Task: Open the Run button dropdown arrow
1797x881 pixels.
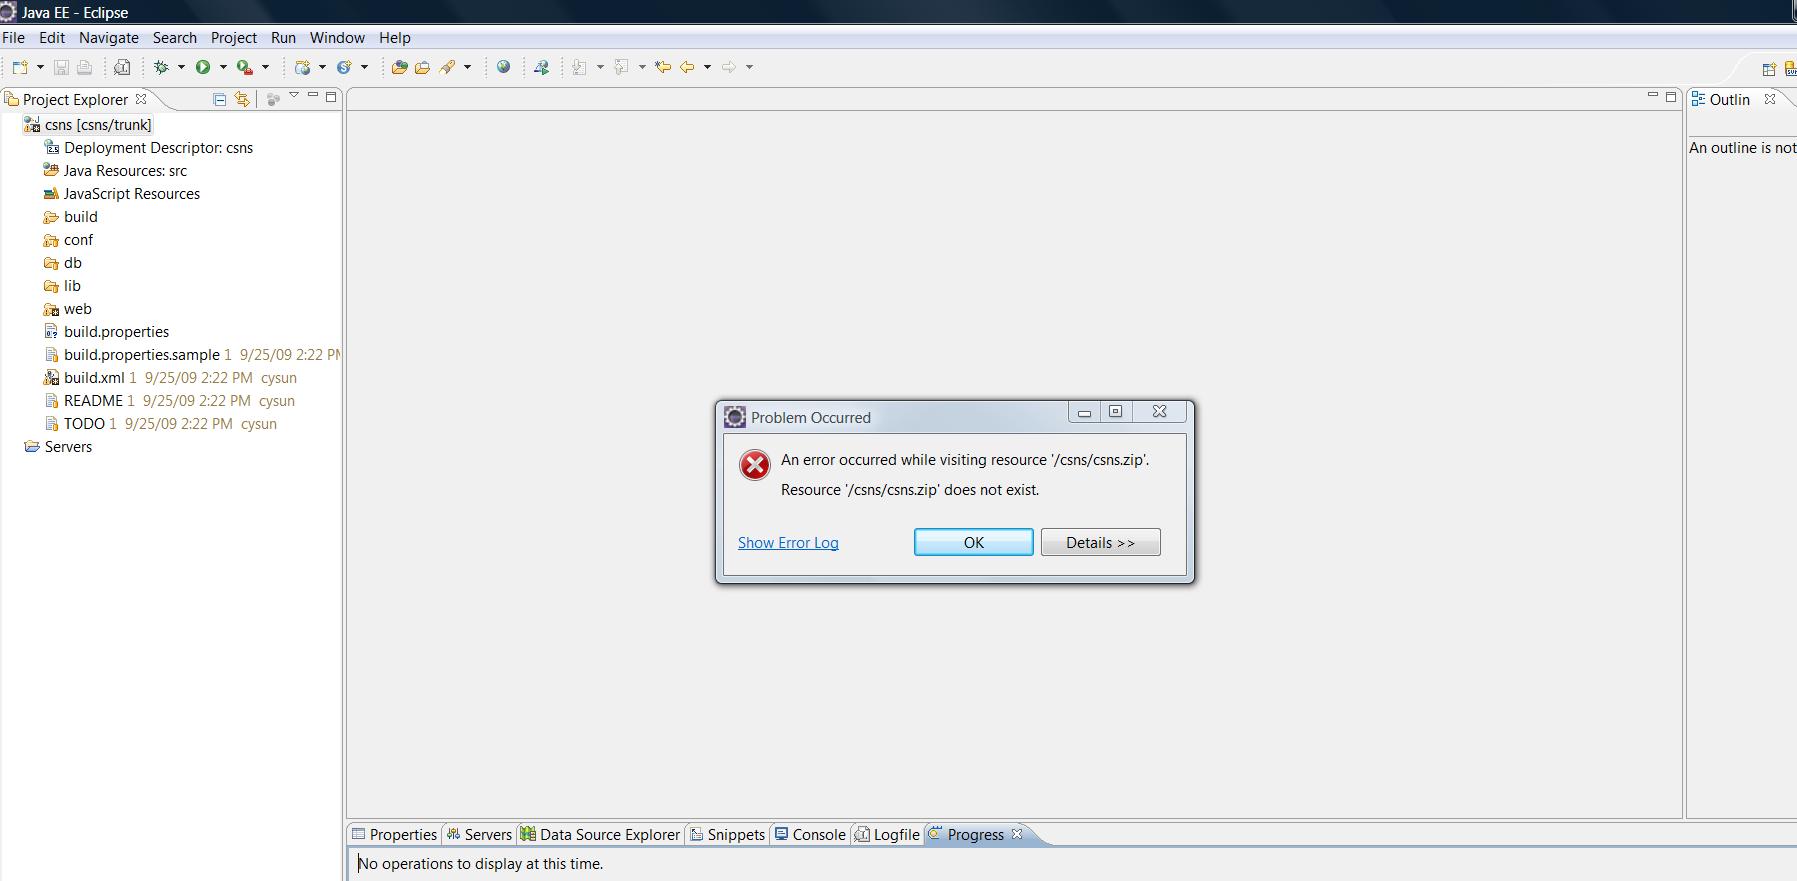Action: tap(223, 67)
